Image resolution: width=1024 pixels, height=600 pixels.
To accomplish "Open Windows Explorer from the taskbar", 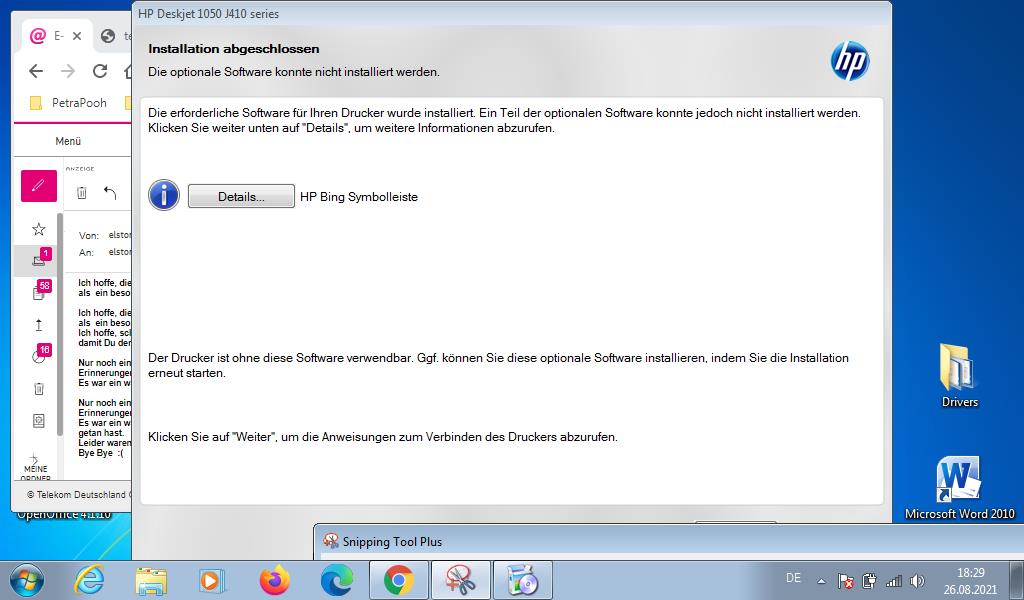I will [151, 580].
